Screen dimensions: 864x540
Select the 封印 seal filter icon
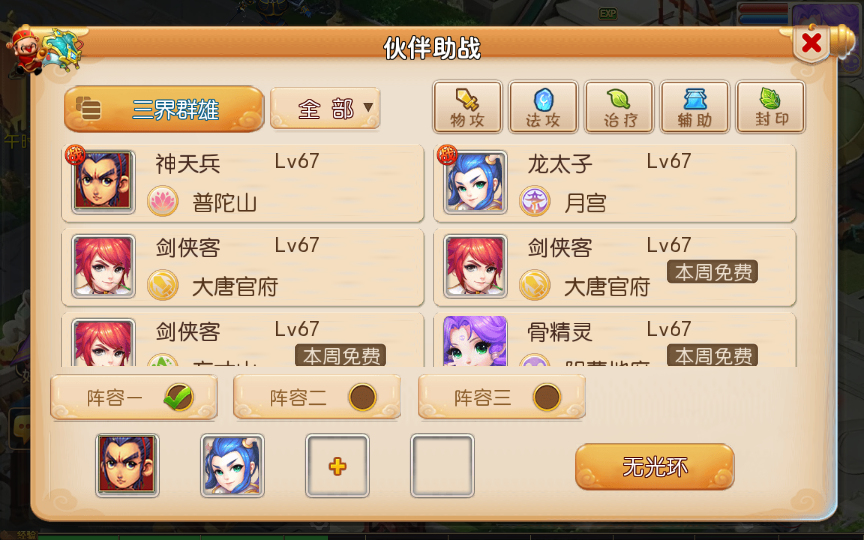(x=770, y=107)
